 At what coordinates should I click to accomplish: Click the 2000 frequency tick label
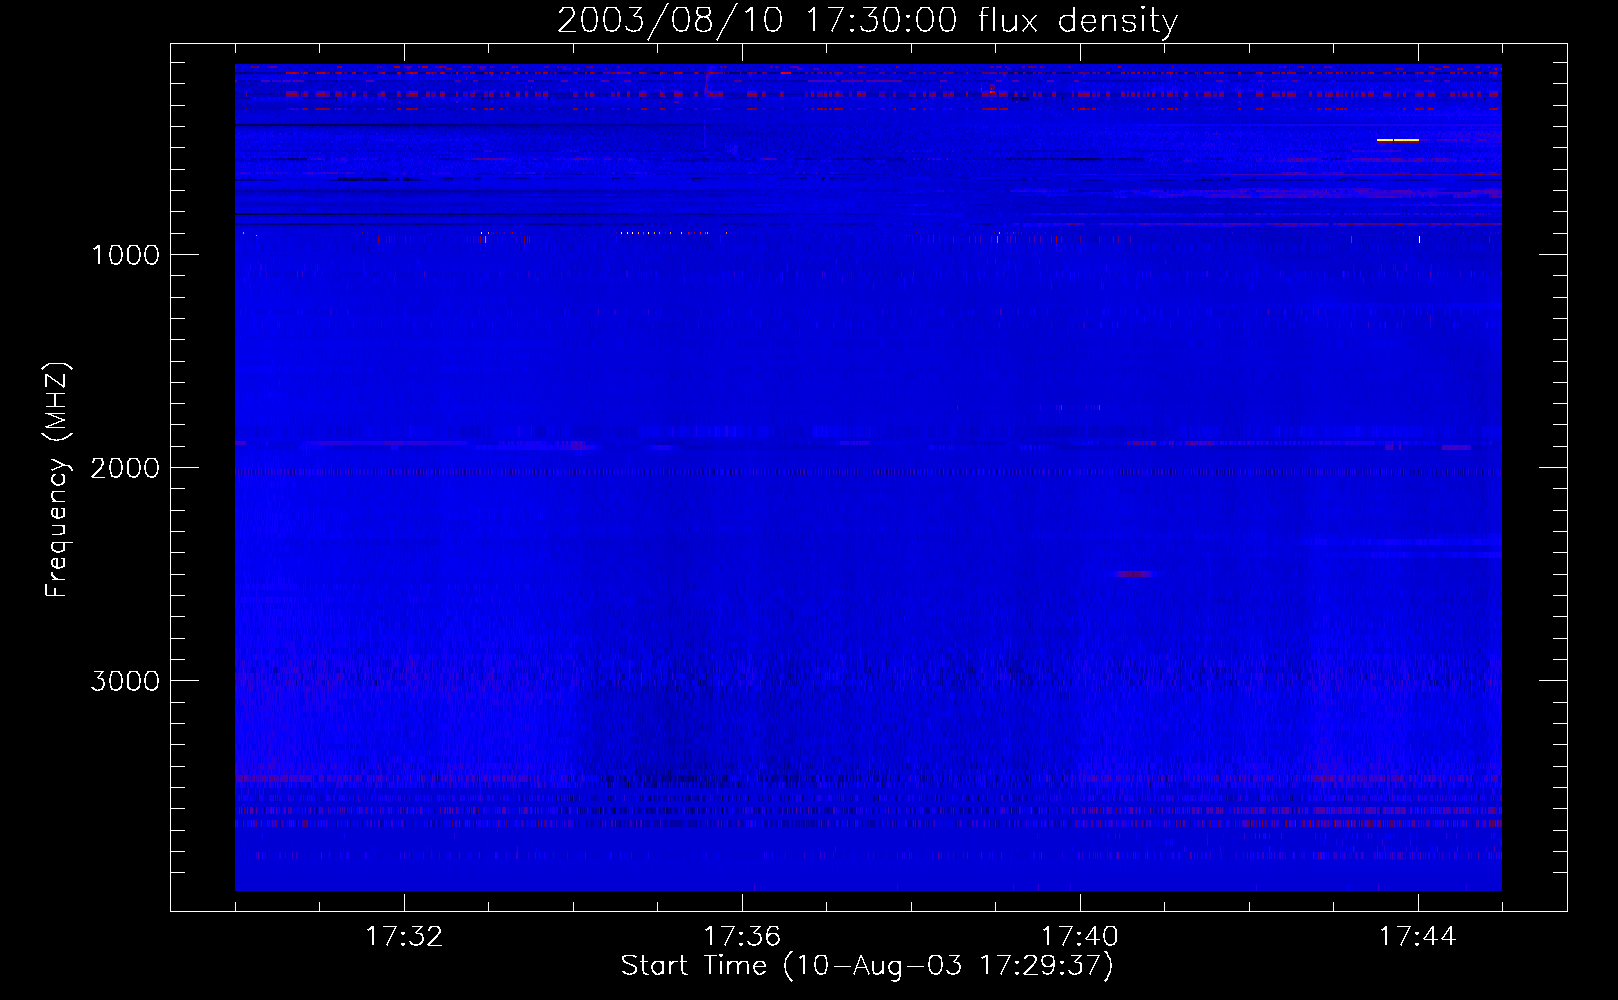(125, 468)
